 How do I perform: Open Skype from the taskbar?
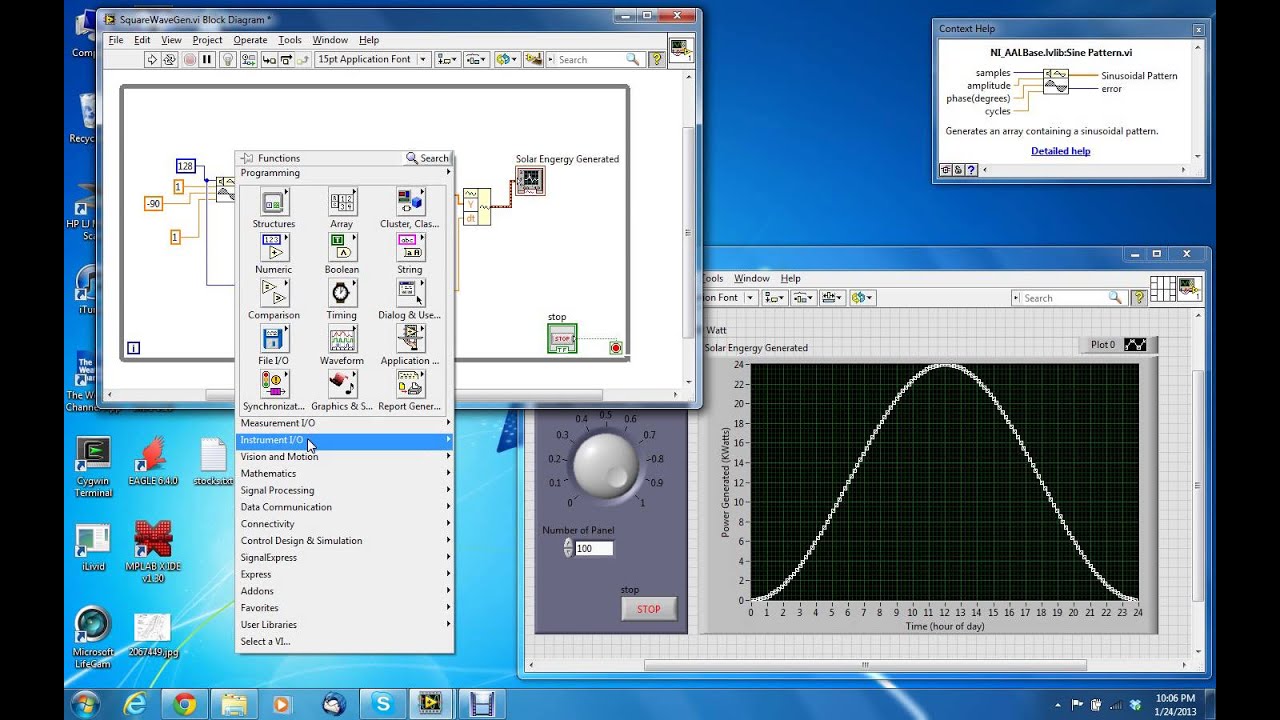(x=382, y=704)
